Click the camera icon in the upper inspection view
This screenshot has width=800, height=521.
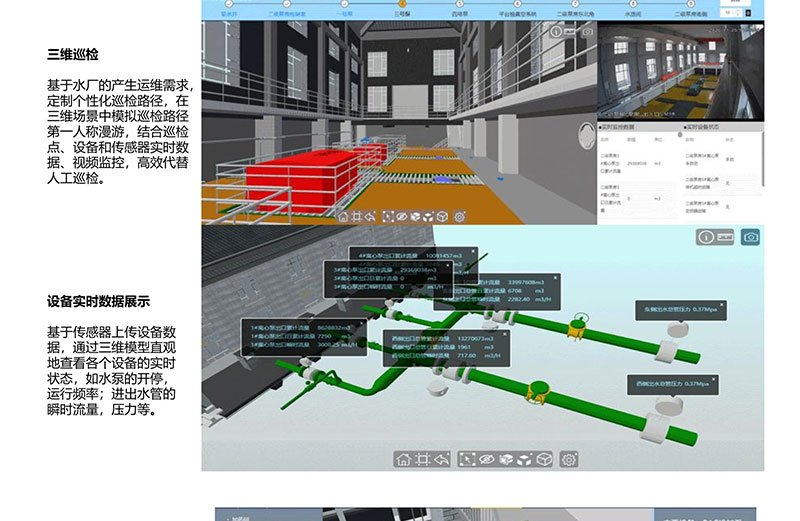587,31
